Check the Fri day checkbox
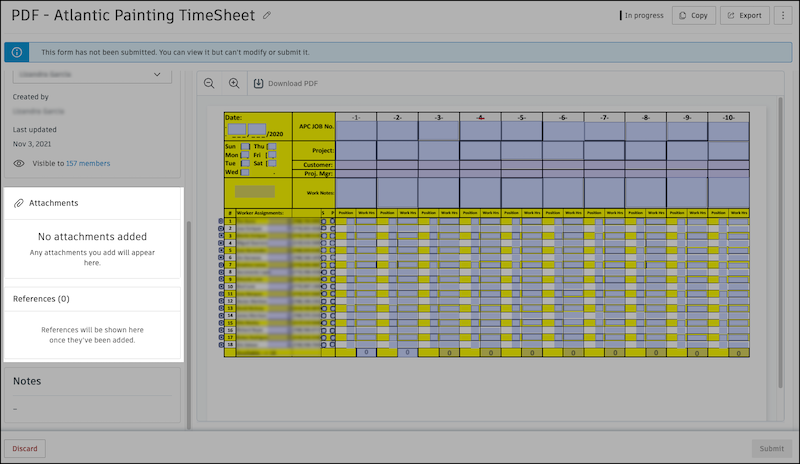 pos(272,155)
